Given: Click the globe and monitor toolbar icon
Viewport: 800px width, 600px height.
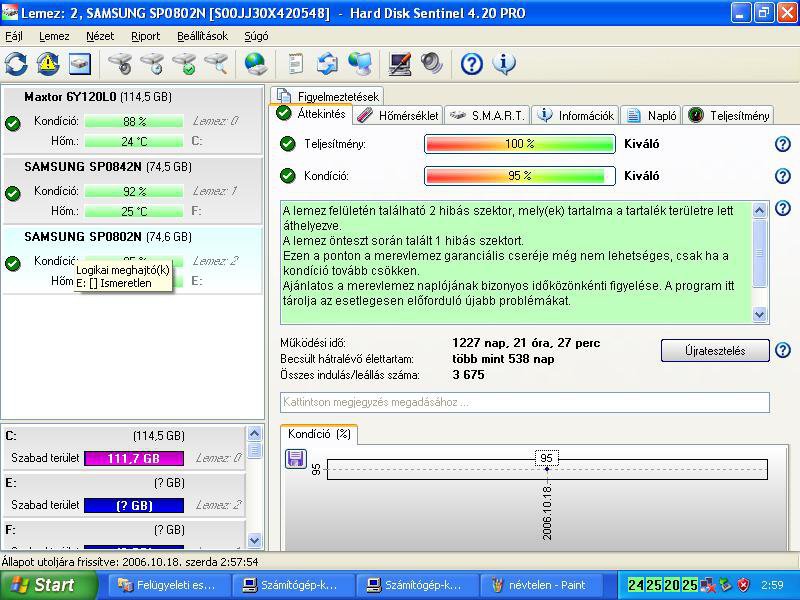Looking at the screenshot, I should tap(360, 64).
